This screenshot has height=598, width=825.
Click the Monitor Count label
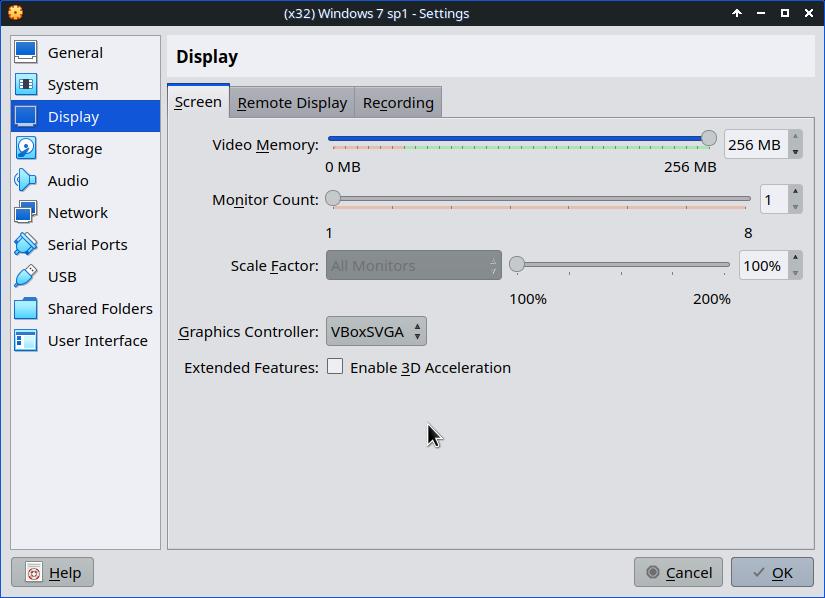[x=265, y=200]
